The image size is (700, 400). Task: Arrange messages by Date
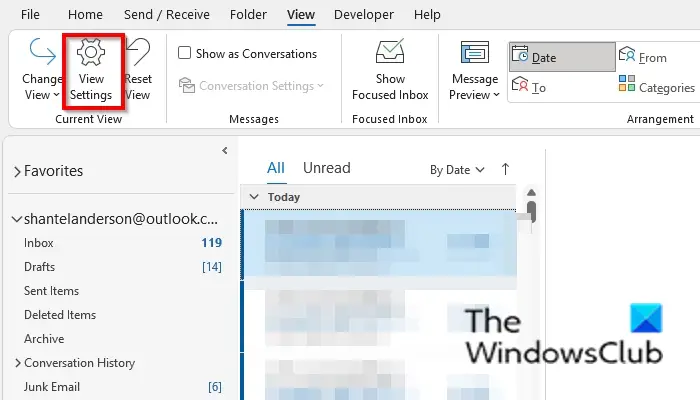[562, 57]
